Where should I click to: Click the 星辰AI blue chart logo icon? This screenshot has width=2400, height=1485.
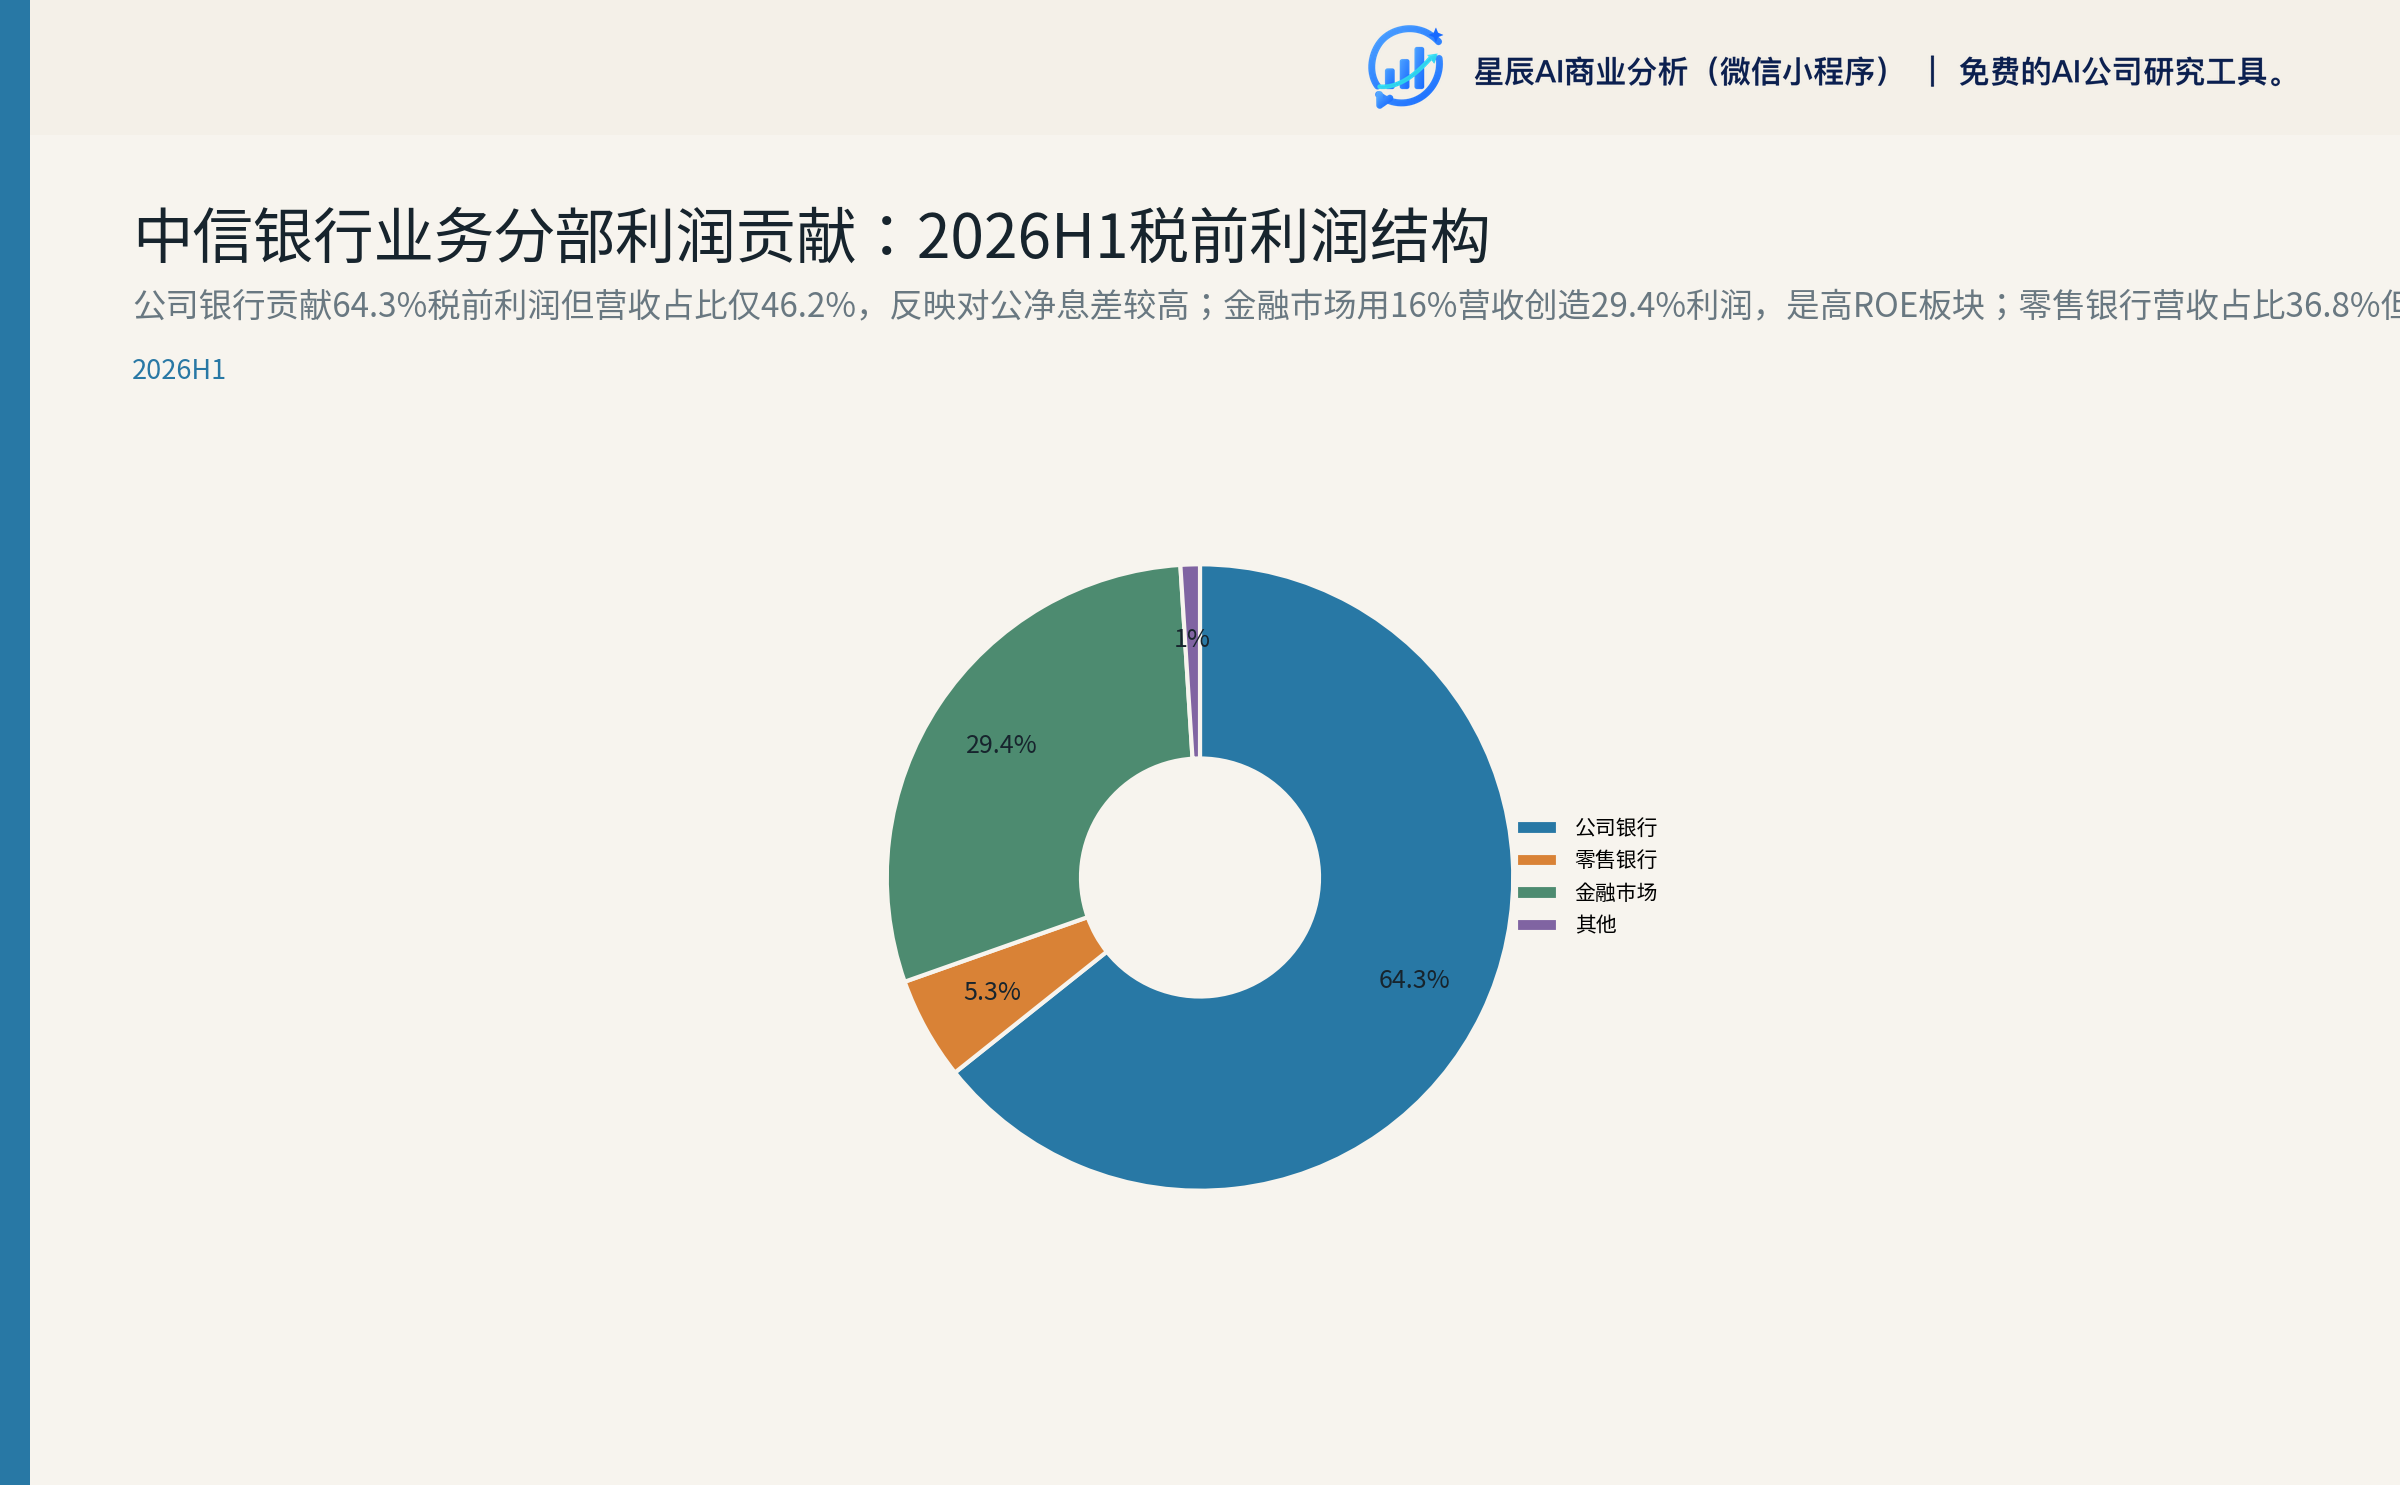1405,67
